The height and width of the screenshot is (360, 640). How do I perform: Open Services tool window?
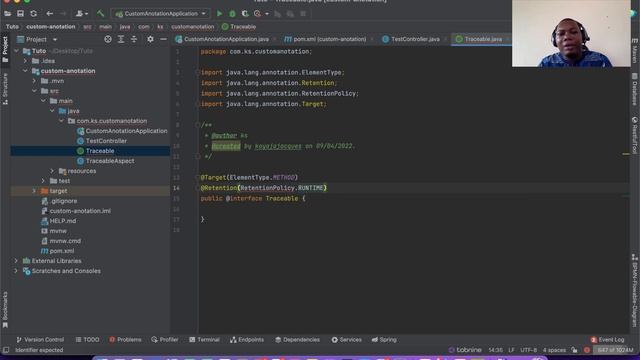(347, 340)
